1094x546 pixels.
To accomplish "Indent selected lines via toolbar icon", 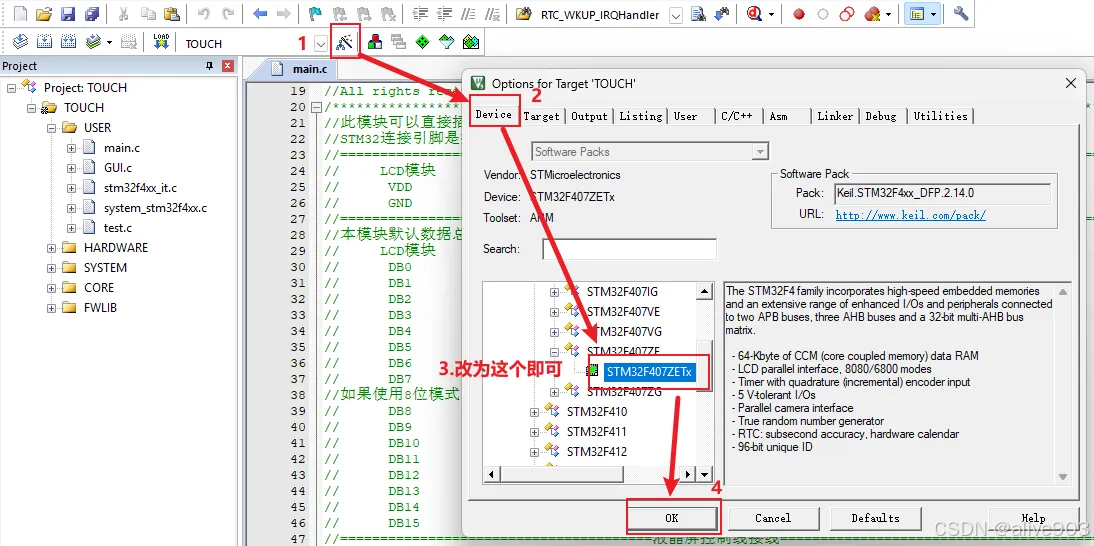I will (x=420, y=13).
